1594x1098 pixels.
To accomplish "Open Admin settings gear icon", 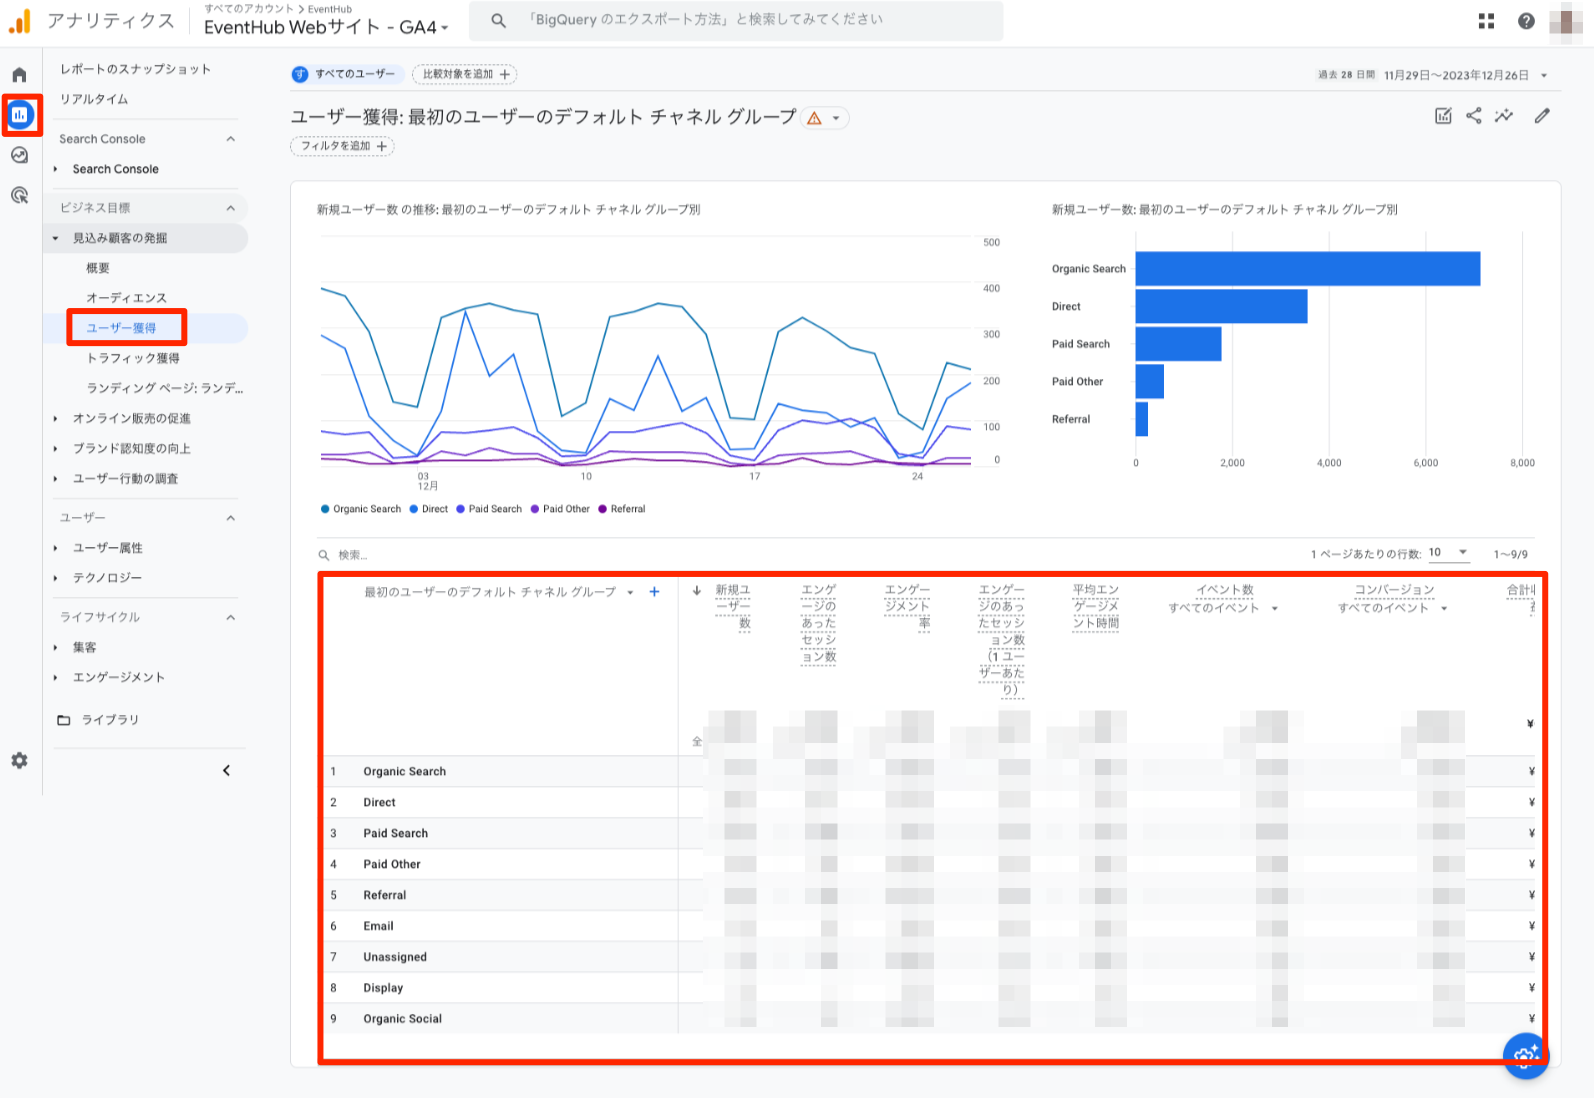I will pos(19,761).
